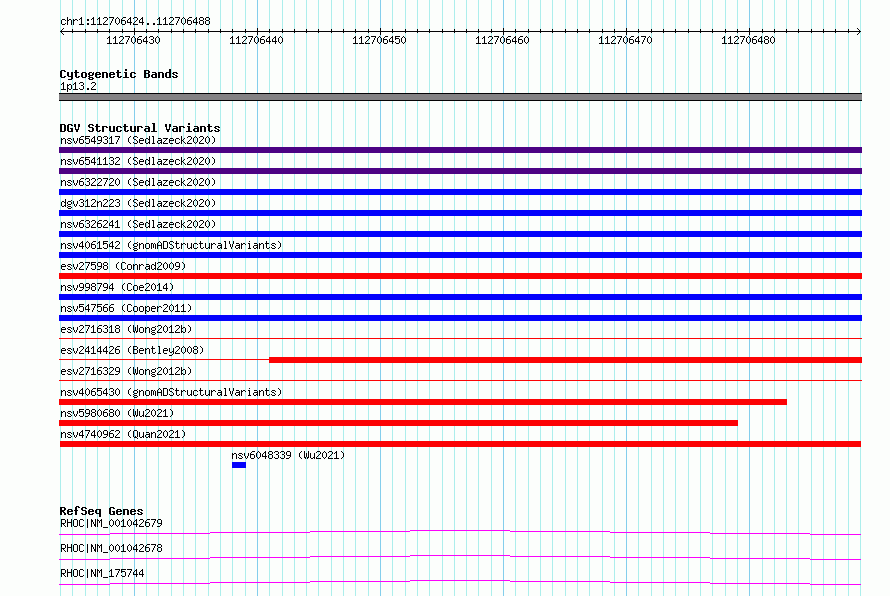
Task: Click blue bar below nsv4061542 gnomAD
Action: coord(460,255)
